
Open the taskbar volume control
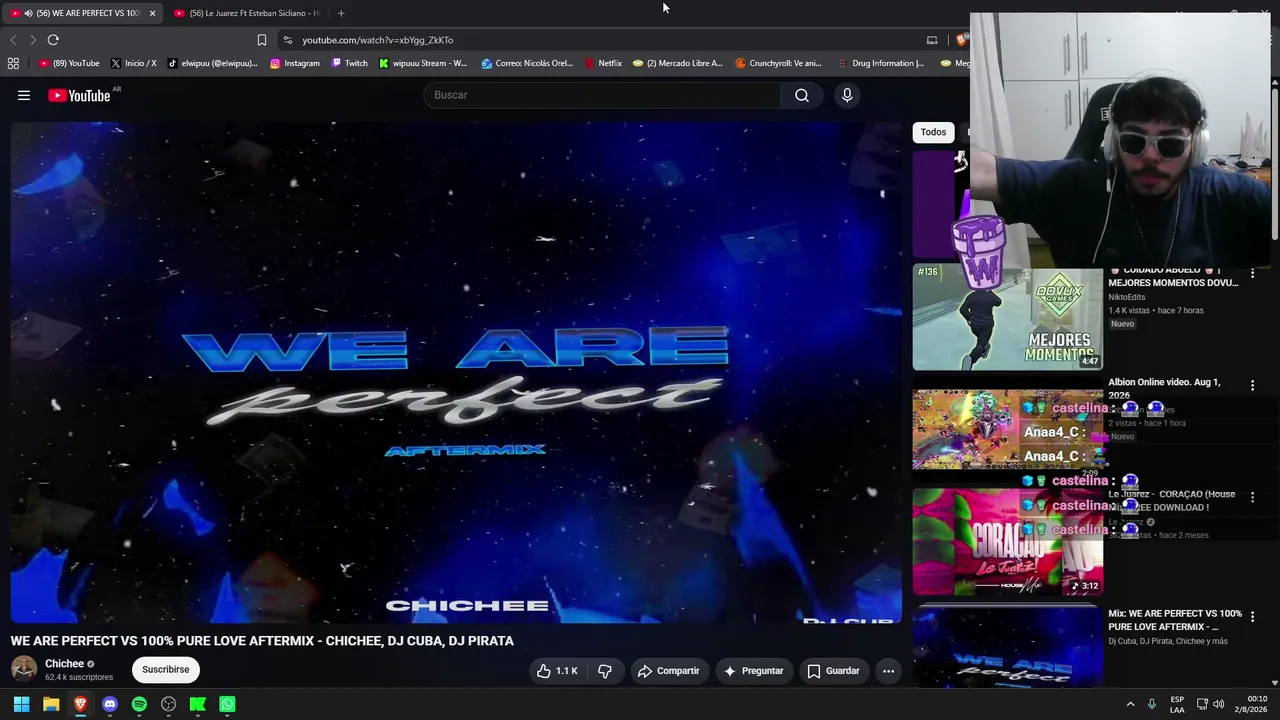coord(1218,704)
